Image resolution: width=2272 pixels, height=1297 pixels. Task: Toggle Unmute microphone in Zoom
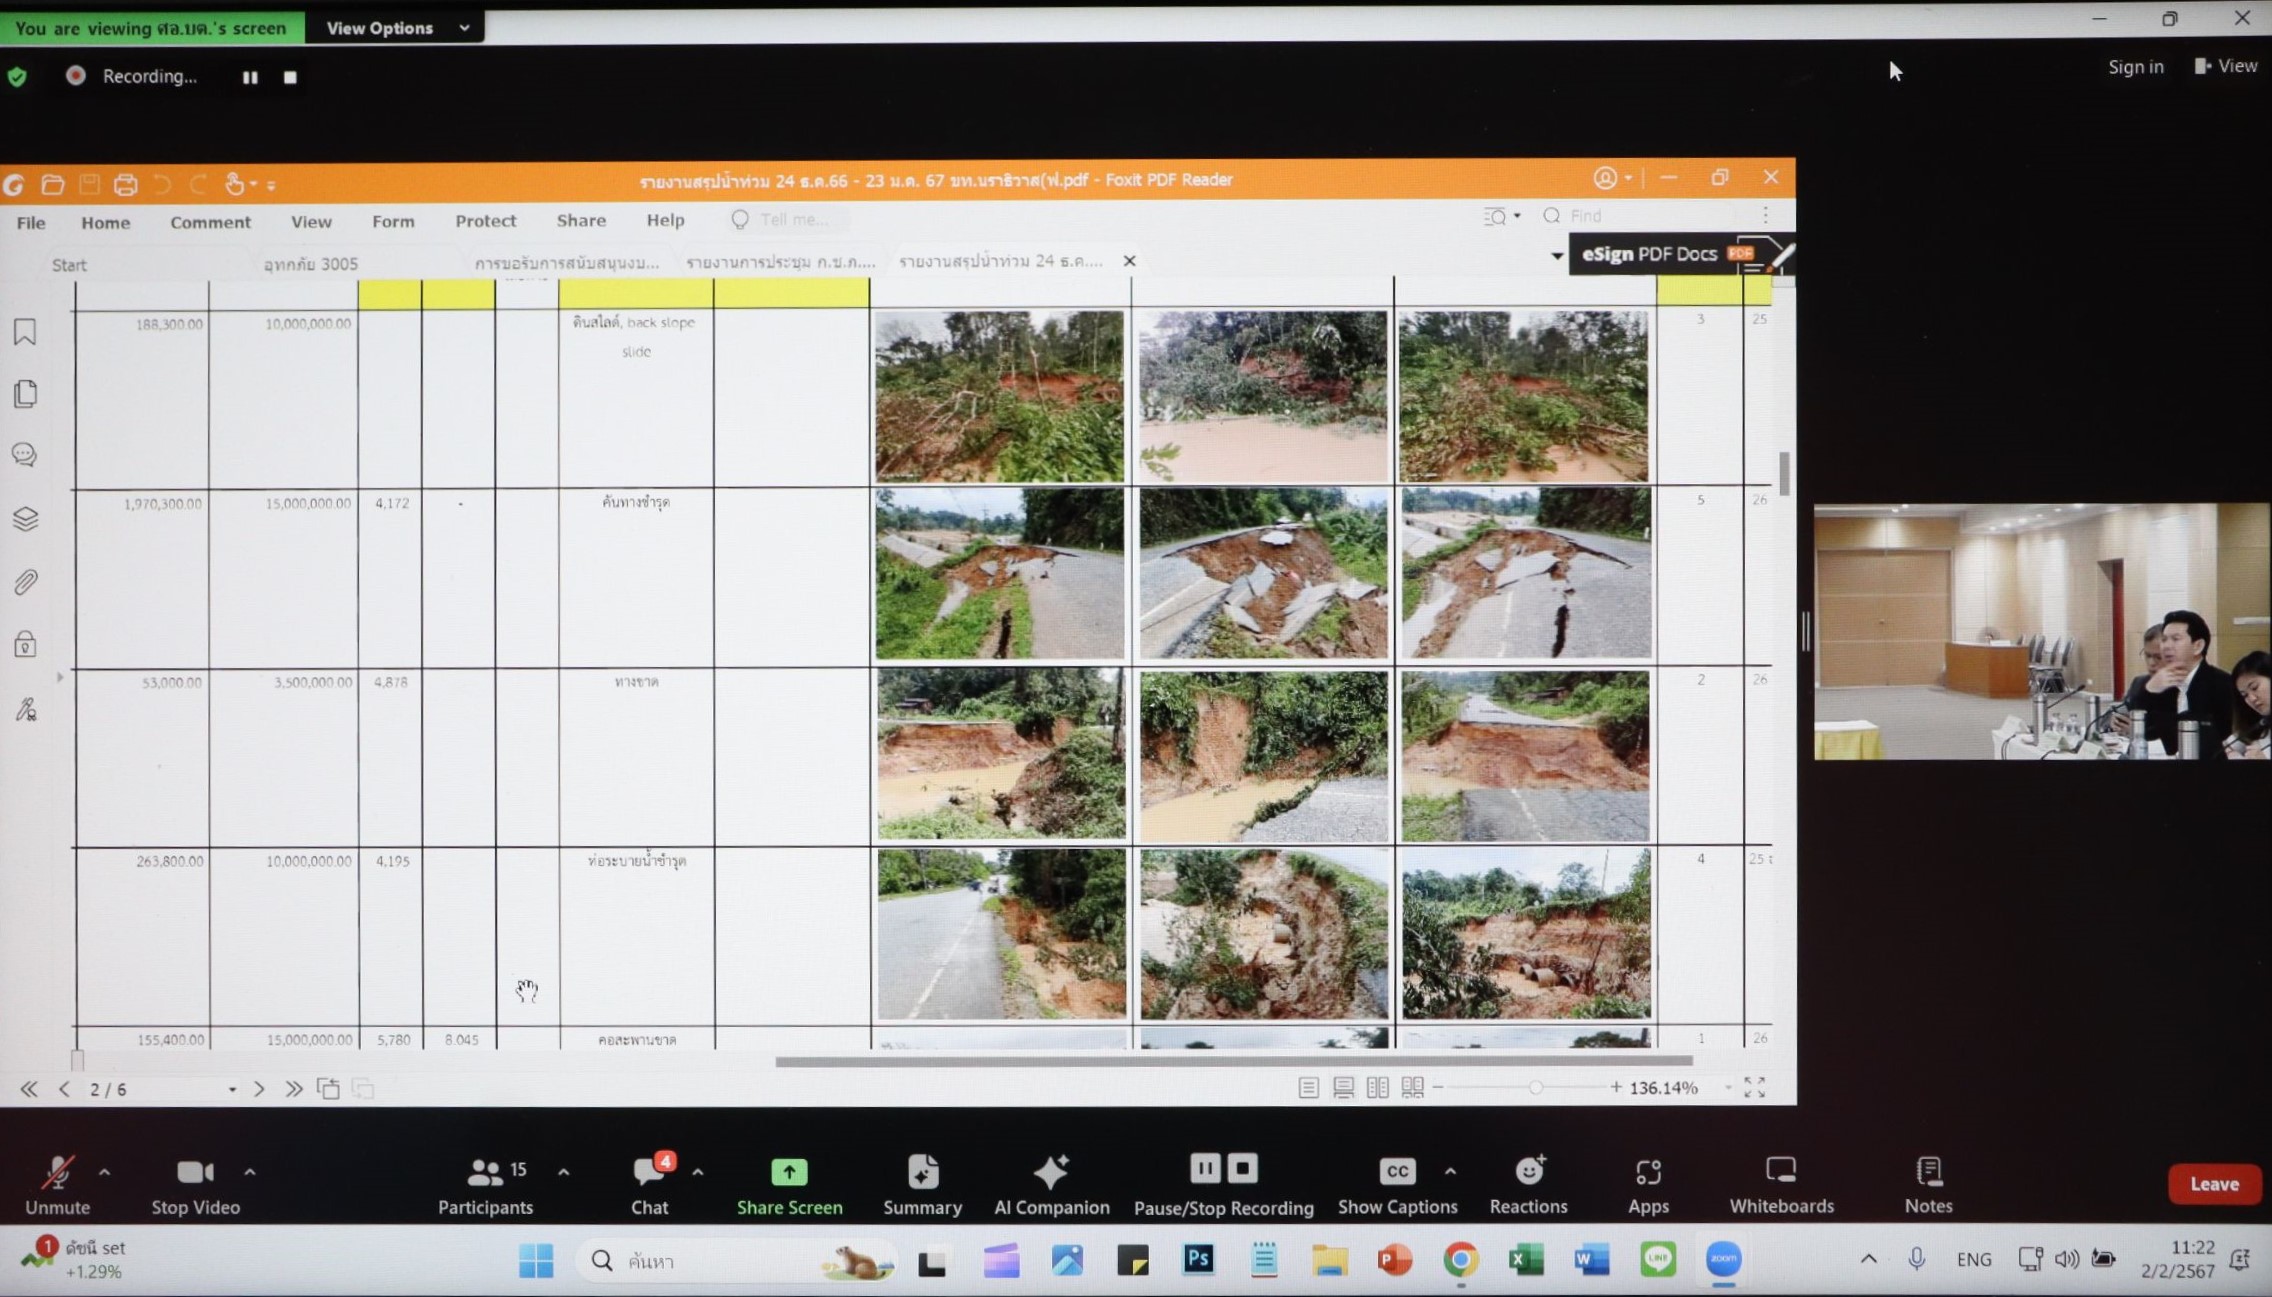tap(57, 1184)
